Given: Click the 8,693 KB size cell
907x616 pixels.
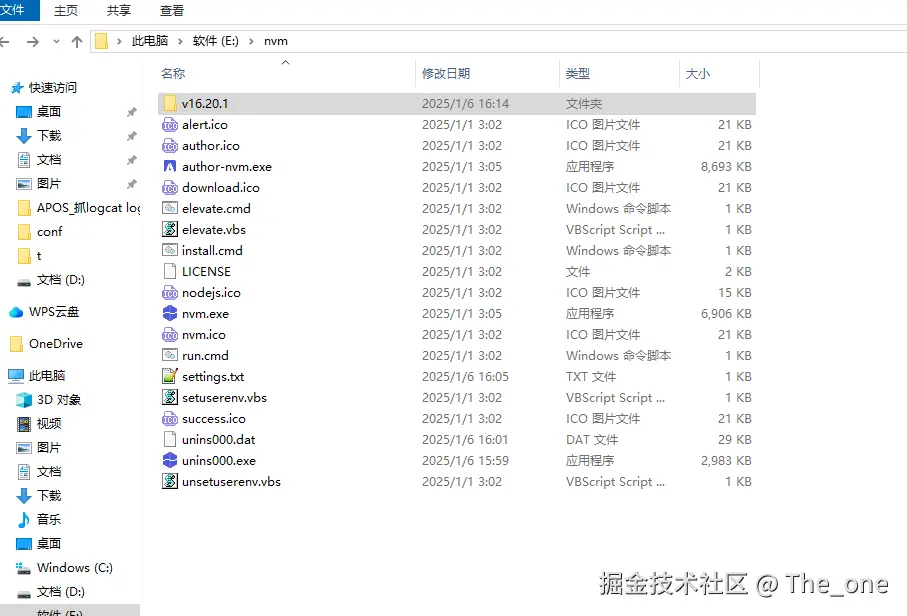Looking at the screenshot, I should click(x=726, y=167).
